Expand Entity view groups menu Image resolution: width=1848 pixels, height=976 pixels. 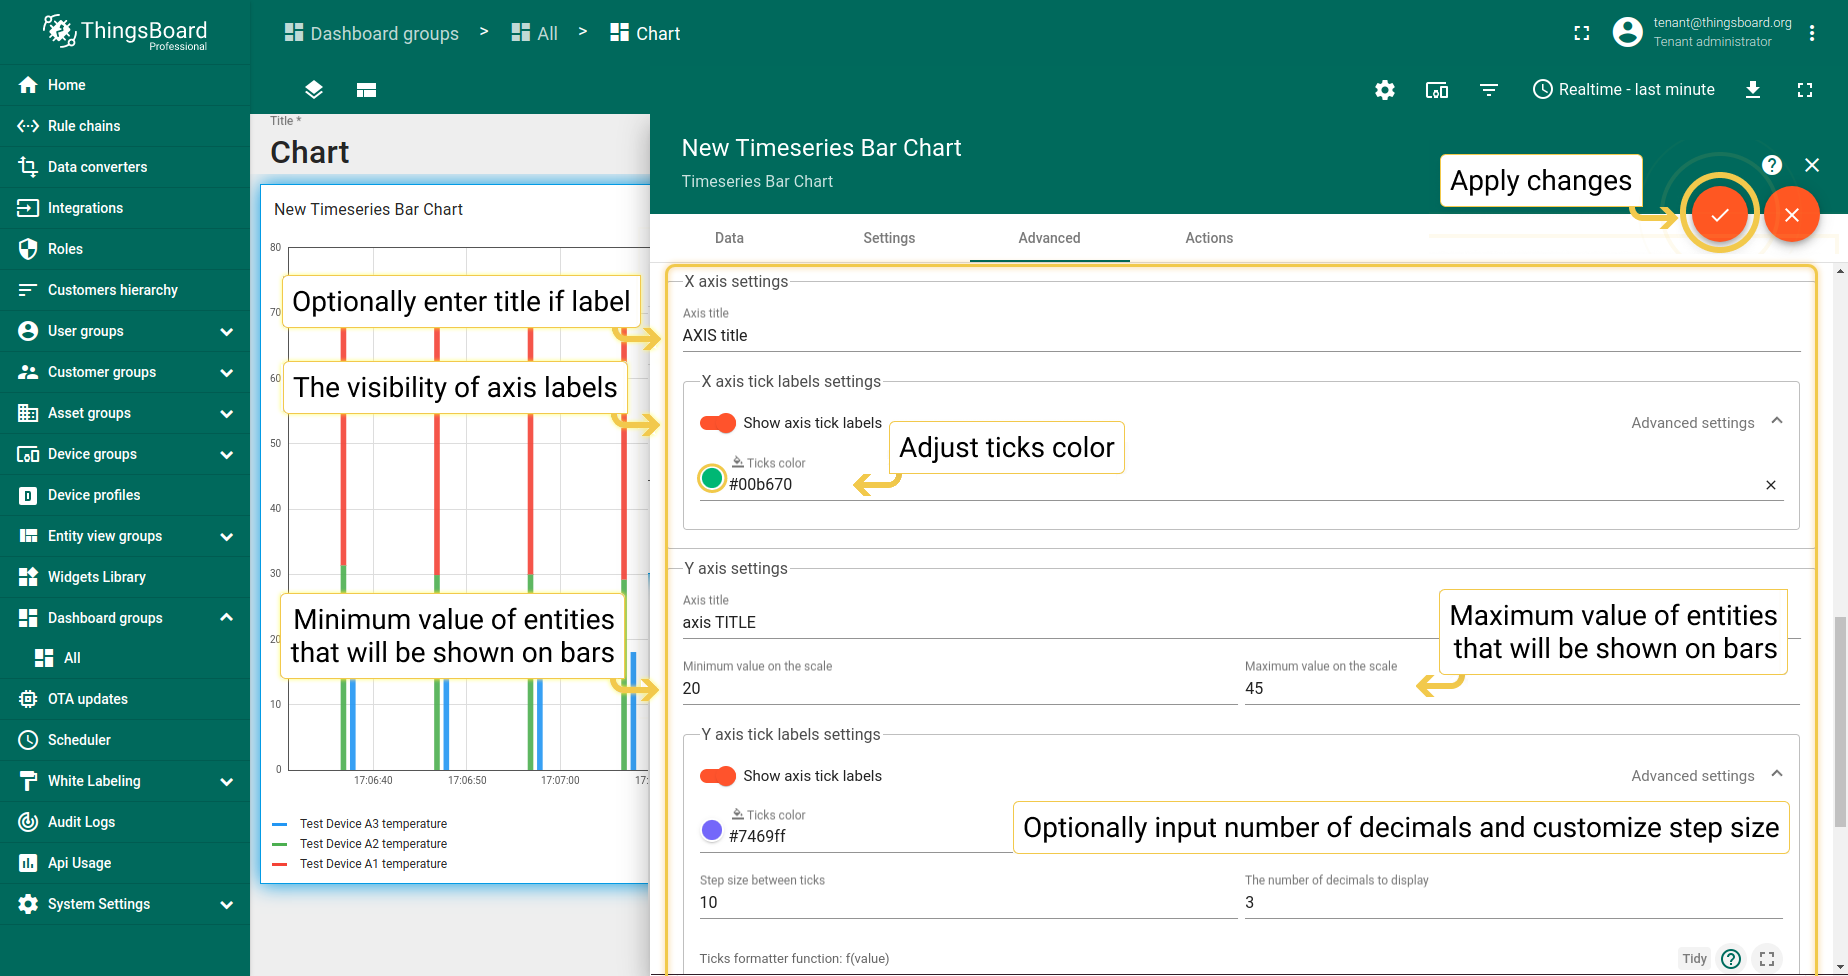click(x=227, y=536)
